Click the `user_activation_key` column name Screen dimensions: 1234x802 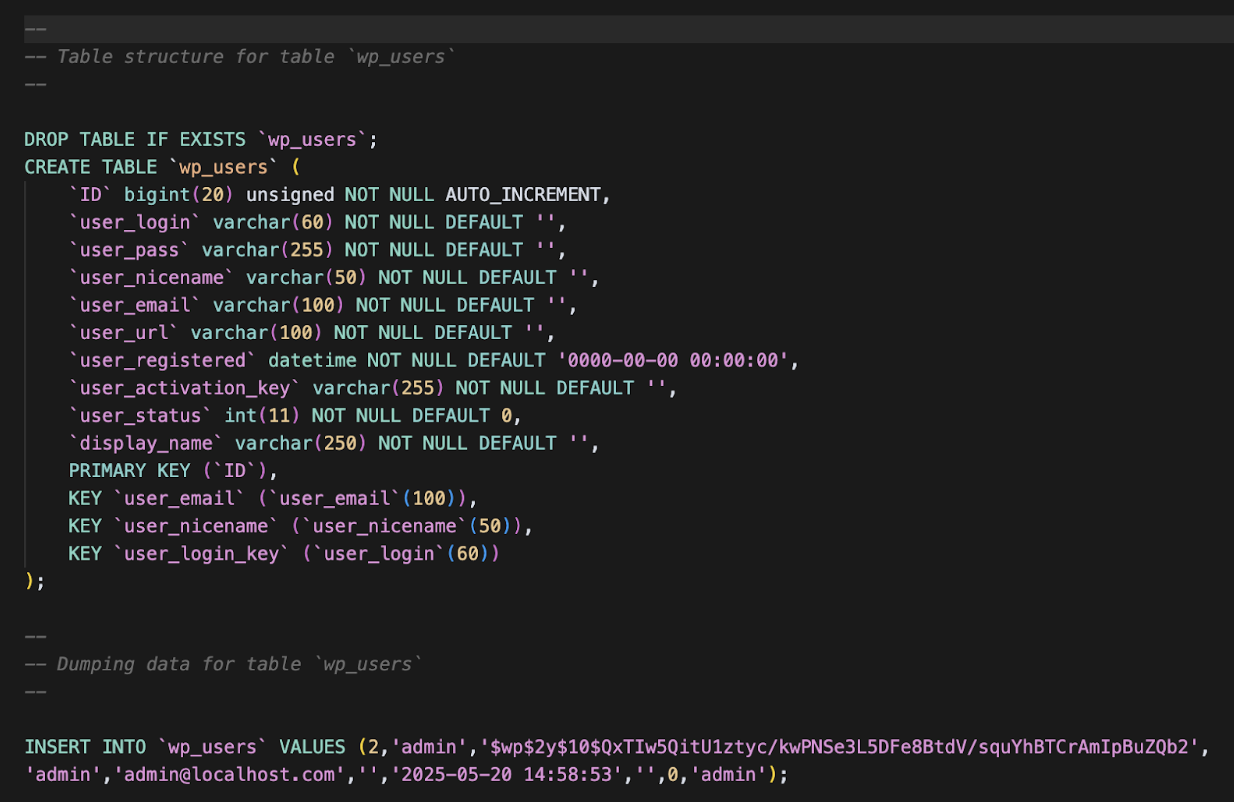[185, 387]
